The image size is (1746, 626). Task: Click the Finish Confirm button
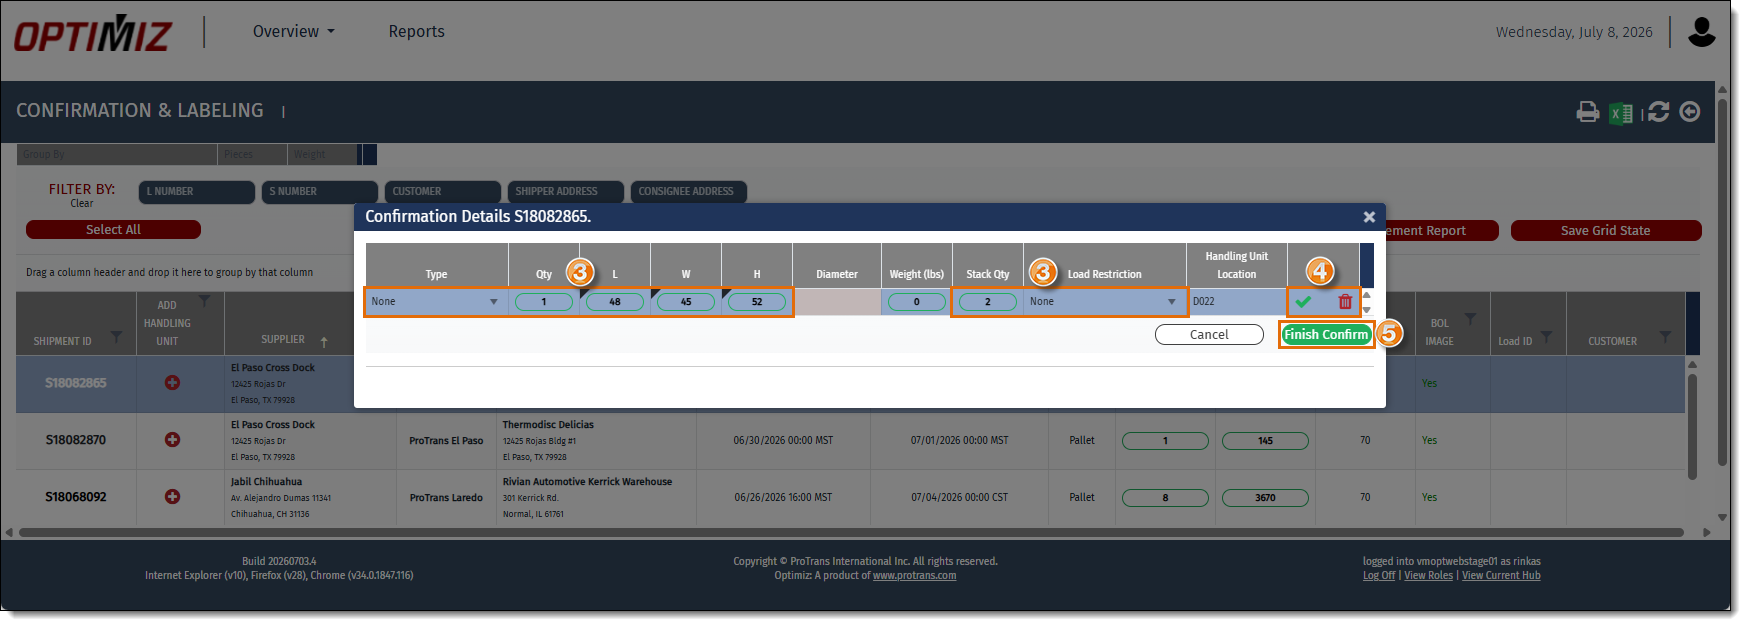tap(1326, 335)
